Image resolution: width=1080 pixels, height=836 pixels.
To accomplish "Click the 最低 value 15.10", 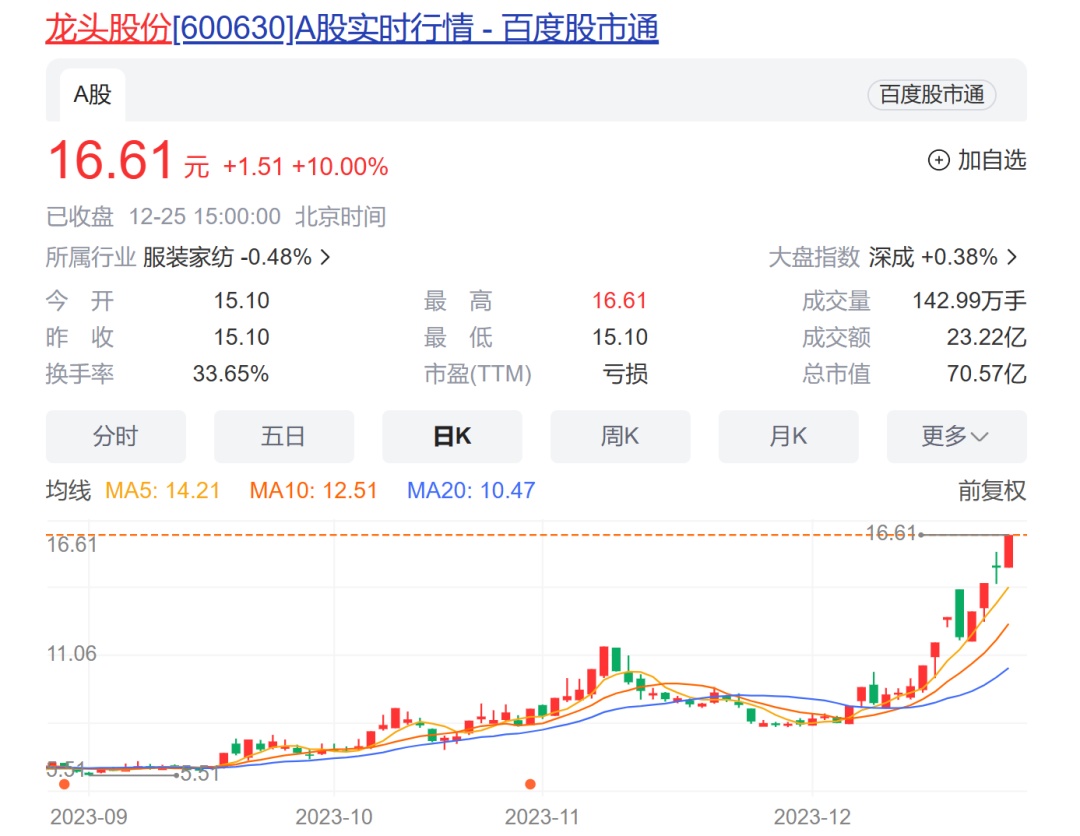I will click(x=620, y=337).
